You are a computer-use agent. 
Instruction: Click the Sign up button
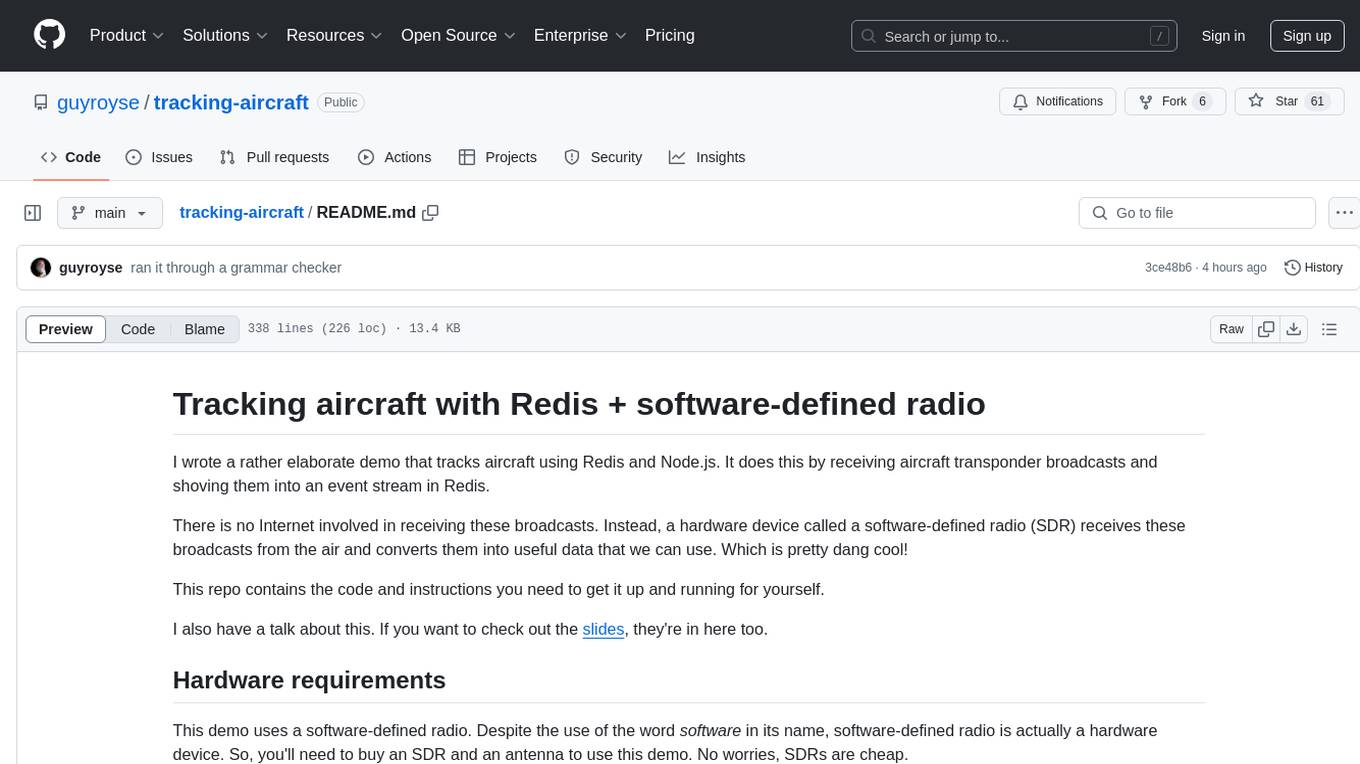point(1307,36)
